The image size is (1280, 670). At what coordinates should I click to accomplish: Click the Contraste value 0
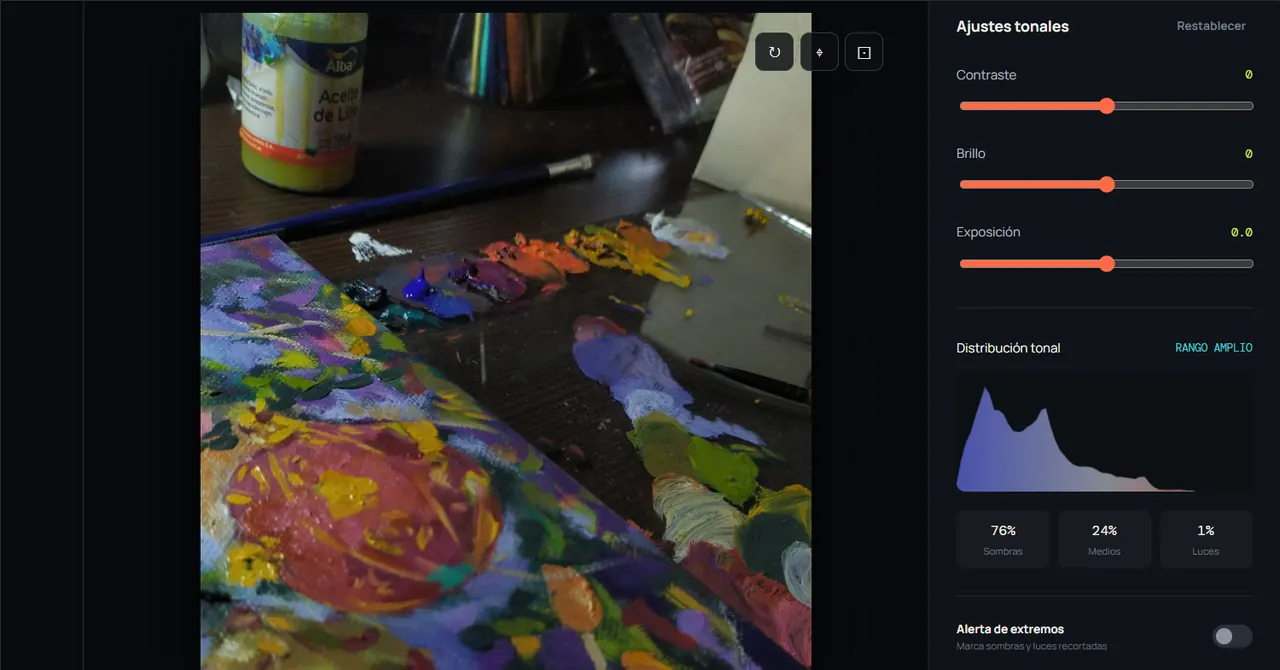(x=1248, y=75)
